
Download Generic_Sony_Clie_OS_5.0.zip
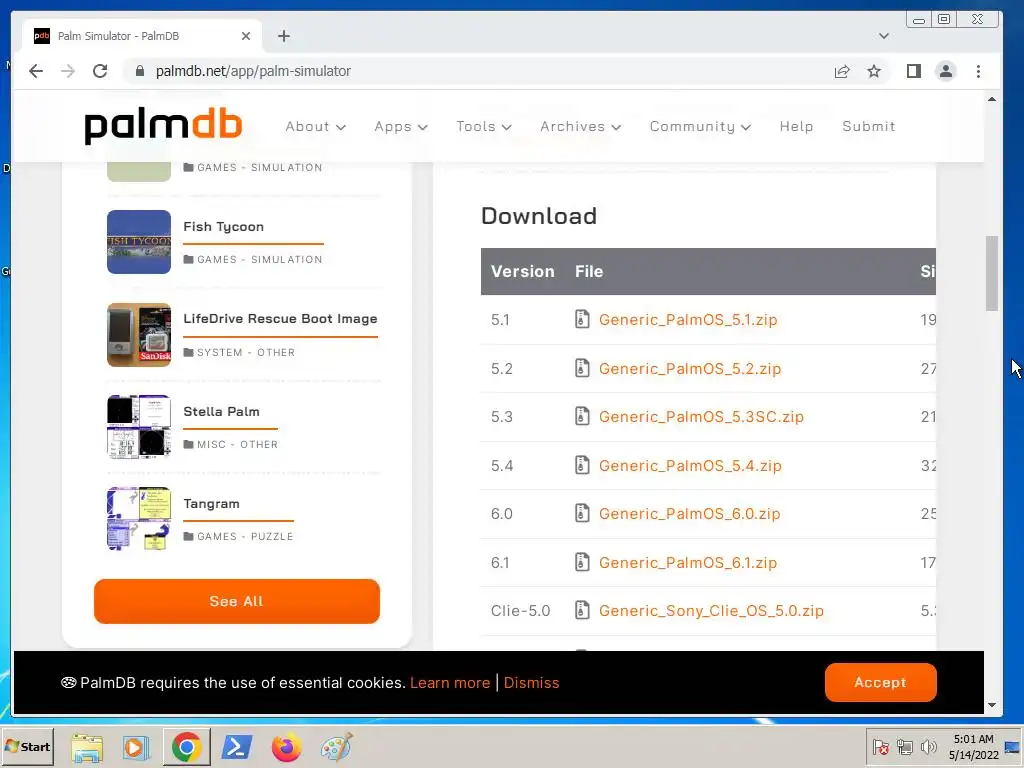coord(711,611)
